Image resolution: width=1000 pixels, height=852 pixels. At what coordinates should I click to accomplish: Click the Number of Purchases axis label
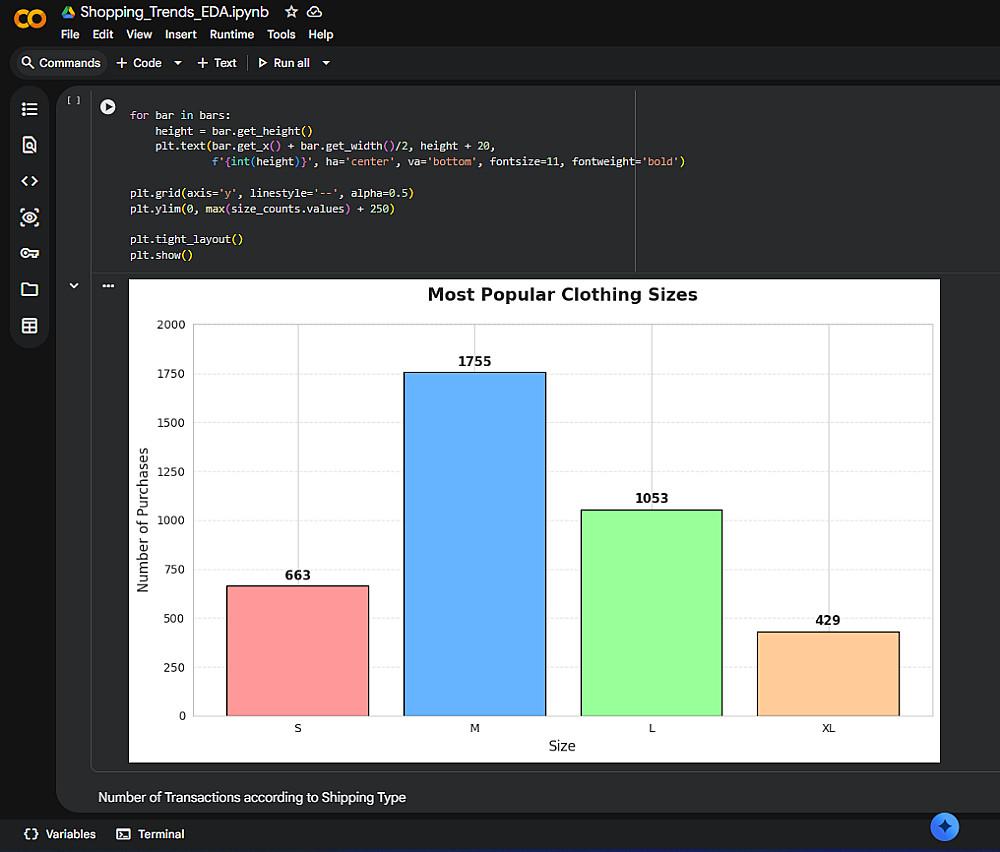[x=143, y=520]
